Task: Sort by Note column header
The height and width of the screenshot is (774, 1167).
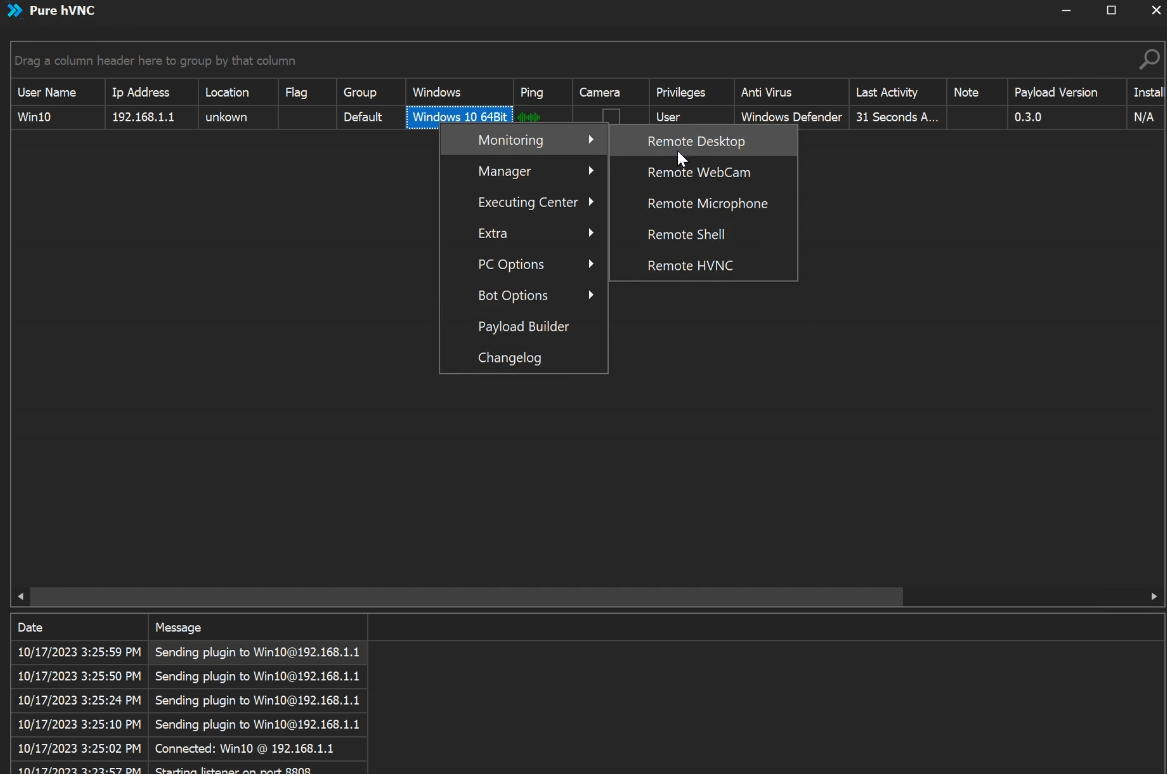Action: pyautogui.click(x=976, y=92)
